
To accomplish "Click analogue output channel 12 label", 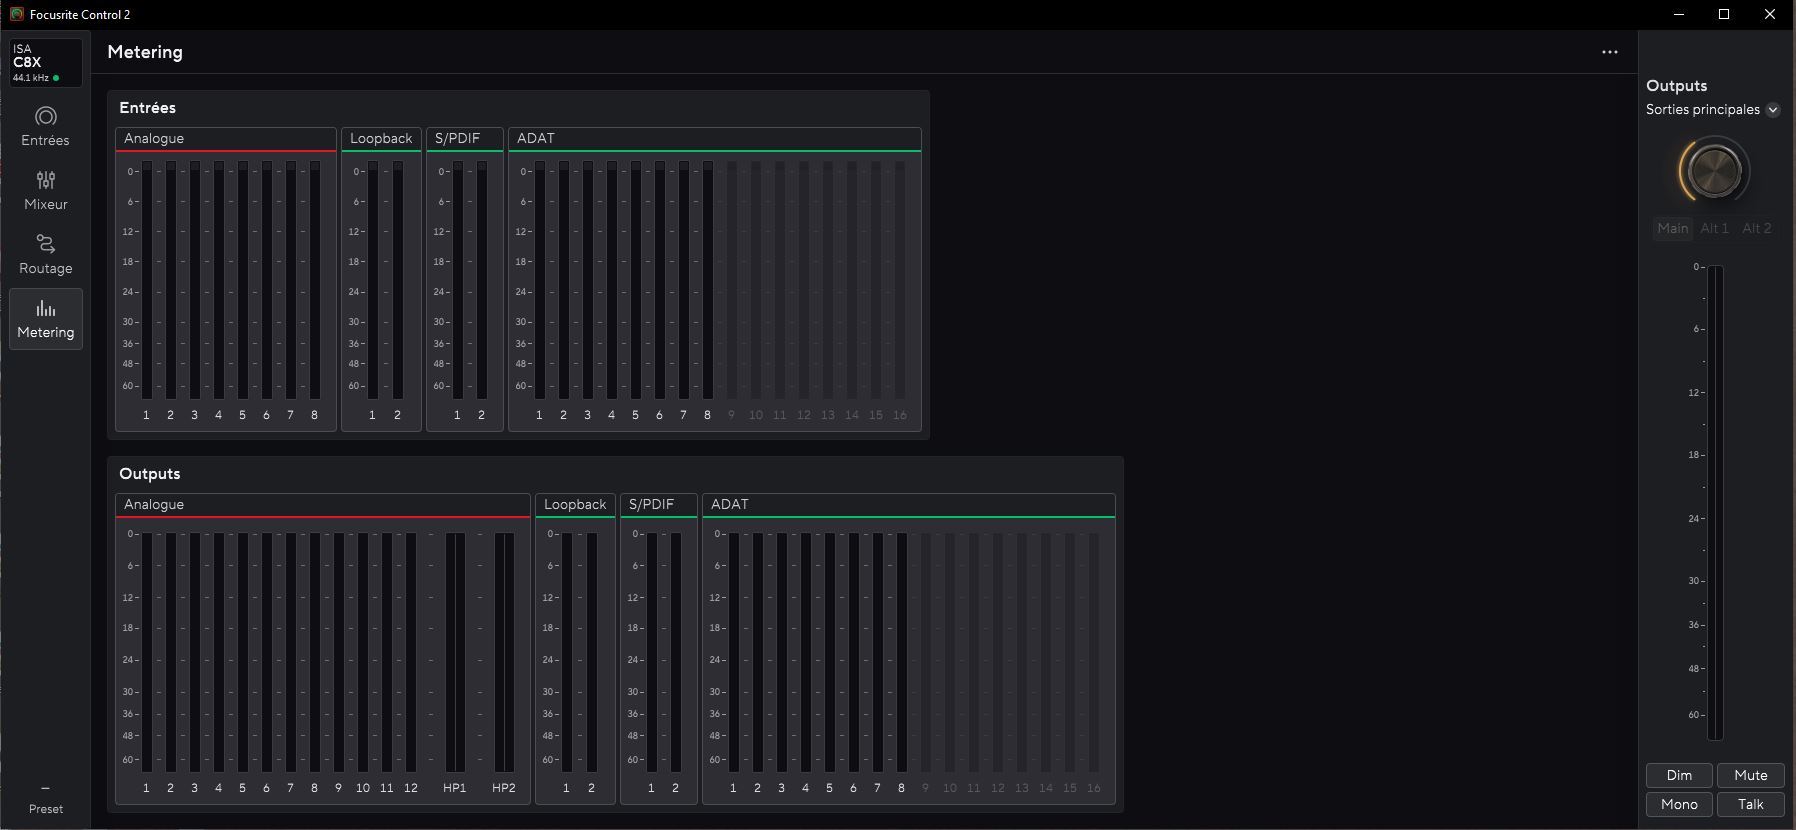I will [411, 788].
